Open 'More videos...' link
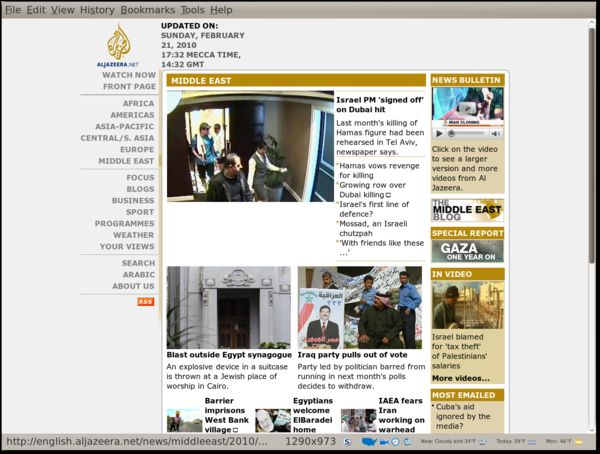 (461, 379)
